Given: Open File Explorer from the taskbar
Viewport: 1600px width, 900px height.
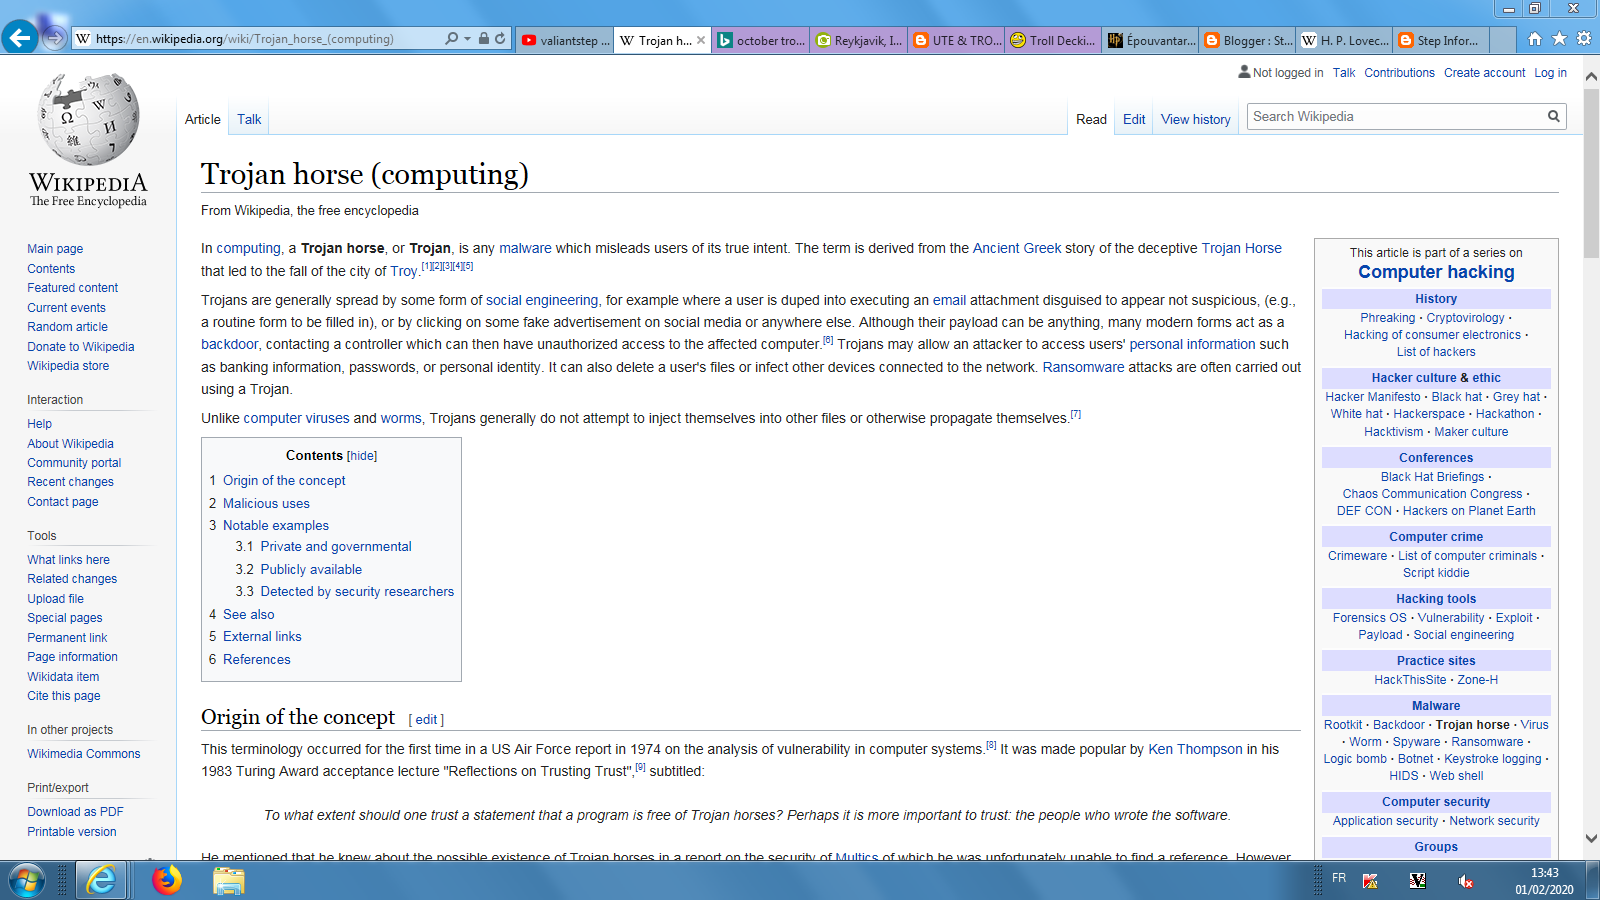Looking at the screenshot, I should pyautogui.click(x=228, y=880).
